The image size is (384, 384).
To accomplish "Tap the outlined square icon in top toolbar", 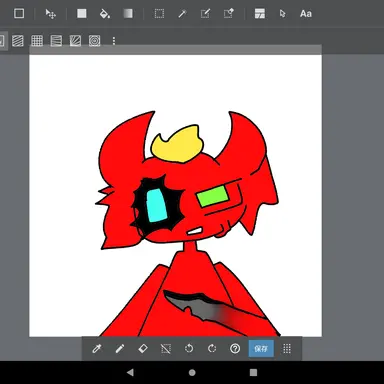I will [x=19, y=14].
